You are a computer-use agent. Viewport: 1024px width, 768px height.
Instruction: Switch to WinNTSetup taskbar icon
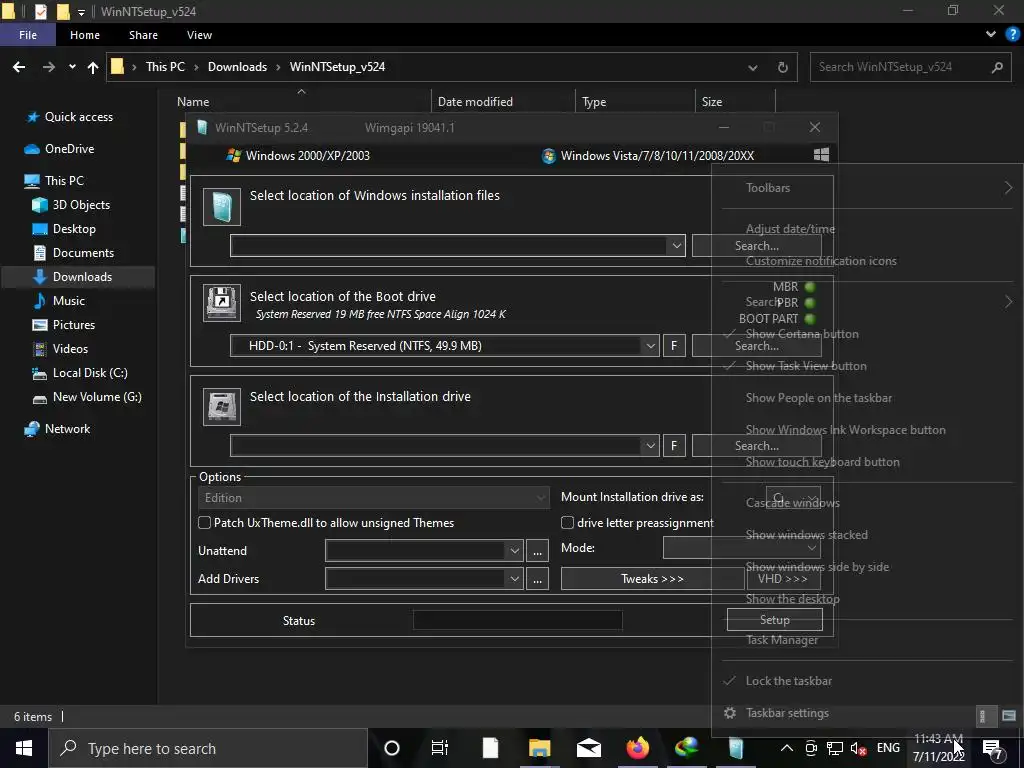[x=736, y=748]
